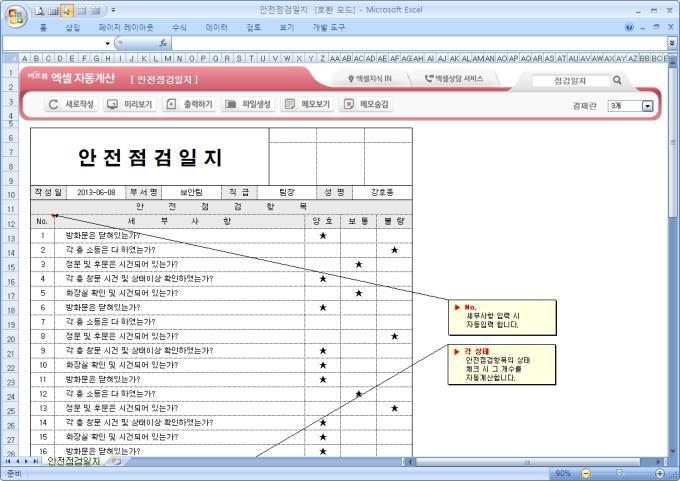Click the 보통 column header
Screen dimensions: 680x481
point(358,221)
